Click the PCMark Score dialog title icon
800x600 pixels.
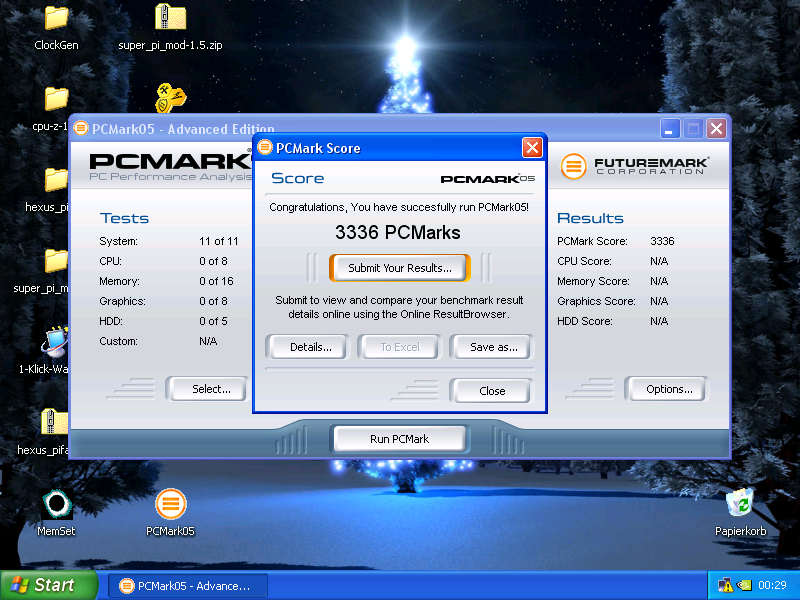click(265, 147)
